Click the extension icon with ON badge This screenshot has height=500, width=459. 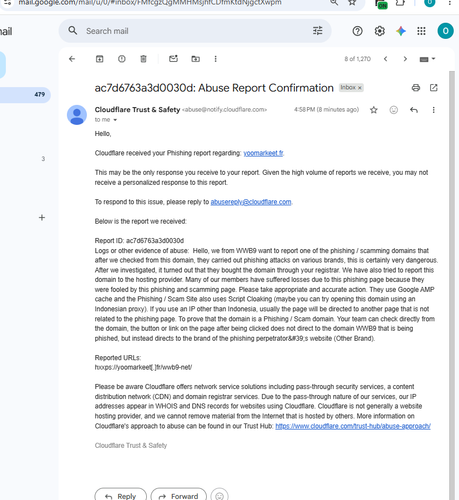[381, 4]
